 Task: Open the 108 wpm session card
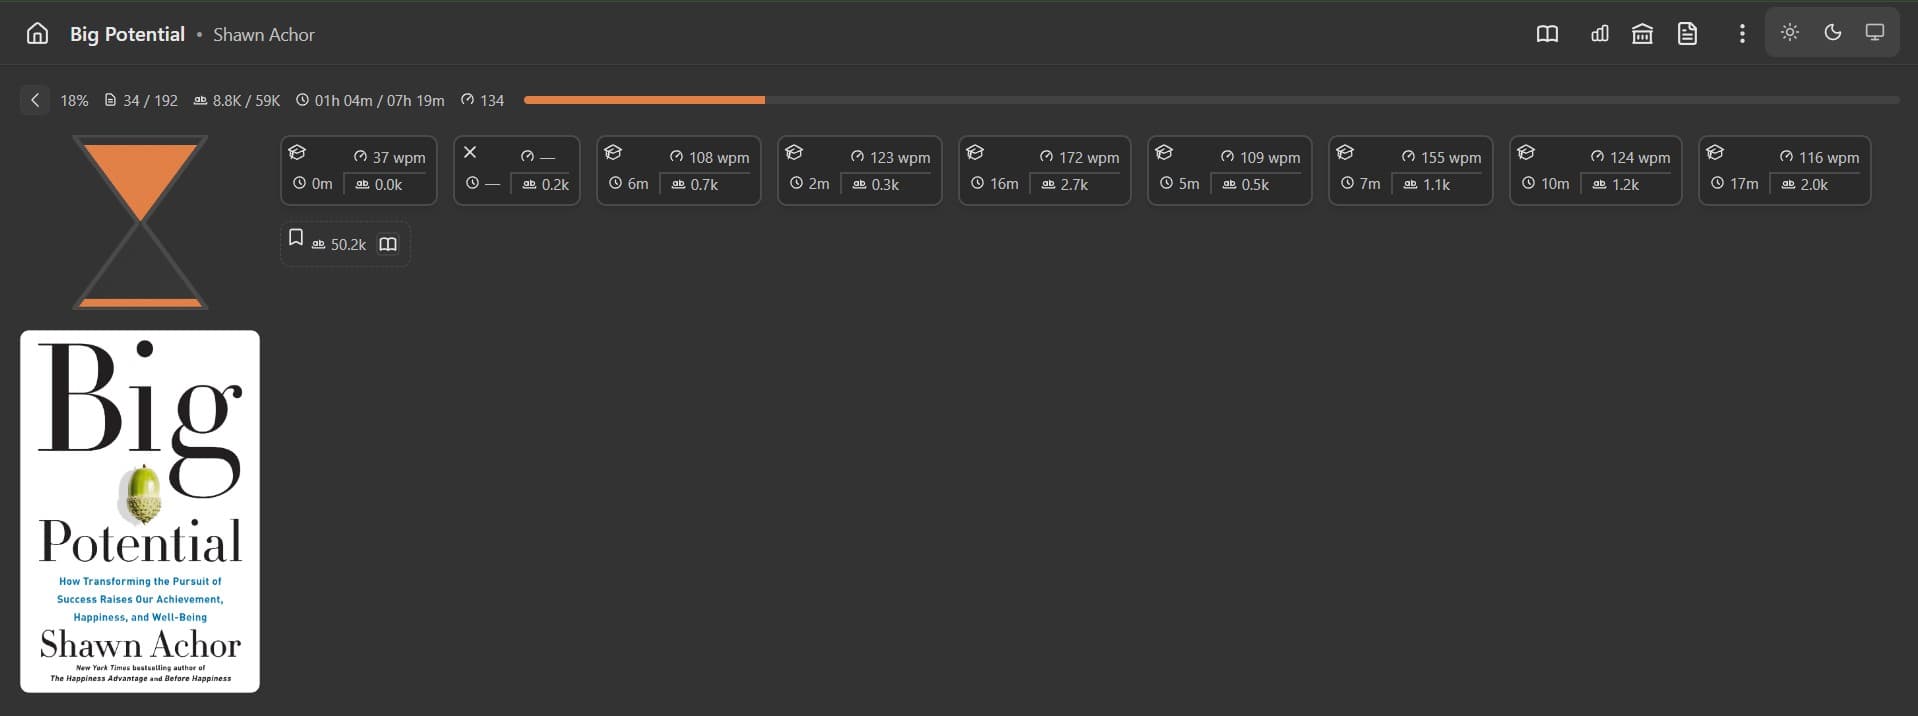(x=679, y=170)
